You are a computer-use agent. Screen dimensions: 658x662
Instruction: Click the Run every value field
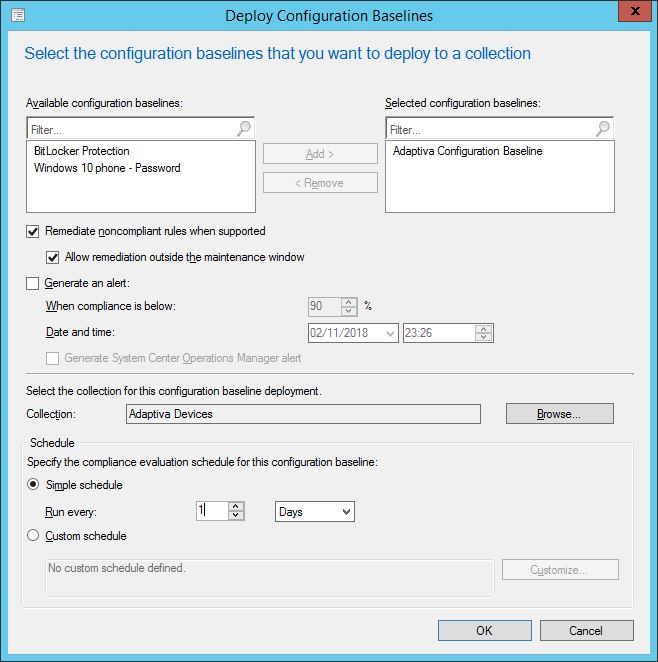(212, 511)
